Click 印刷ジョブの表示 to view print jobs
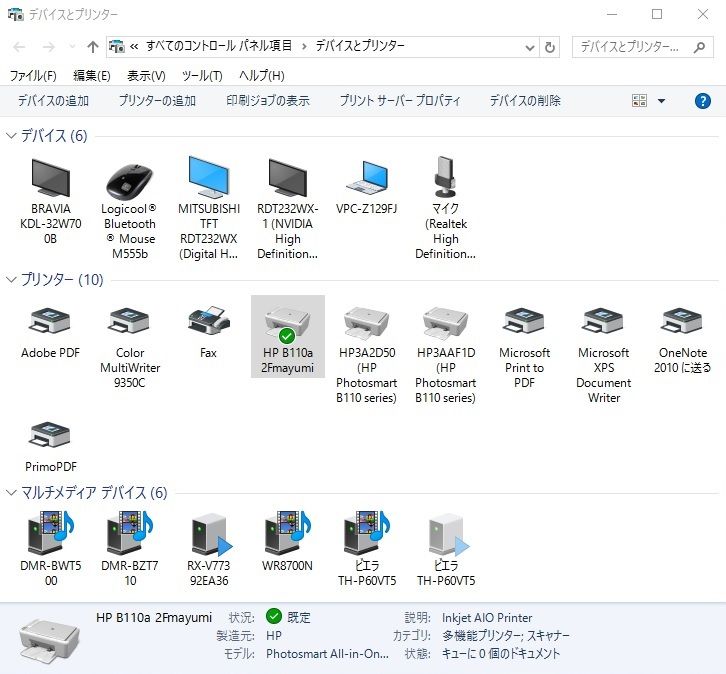The width and height of the screenshot is (726, 674). click(268, 100)
